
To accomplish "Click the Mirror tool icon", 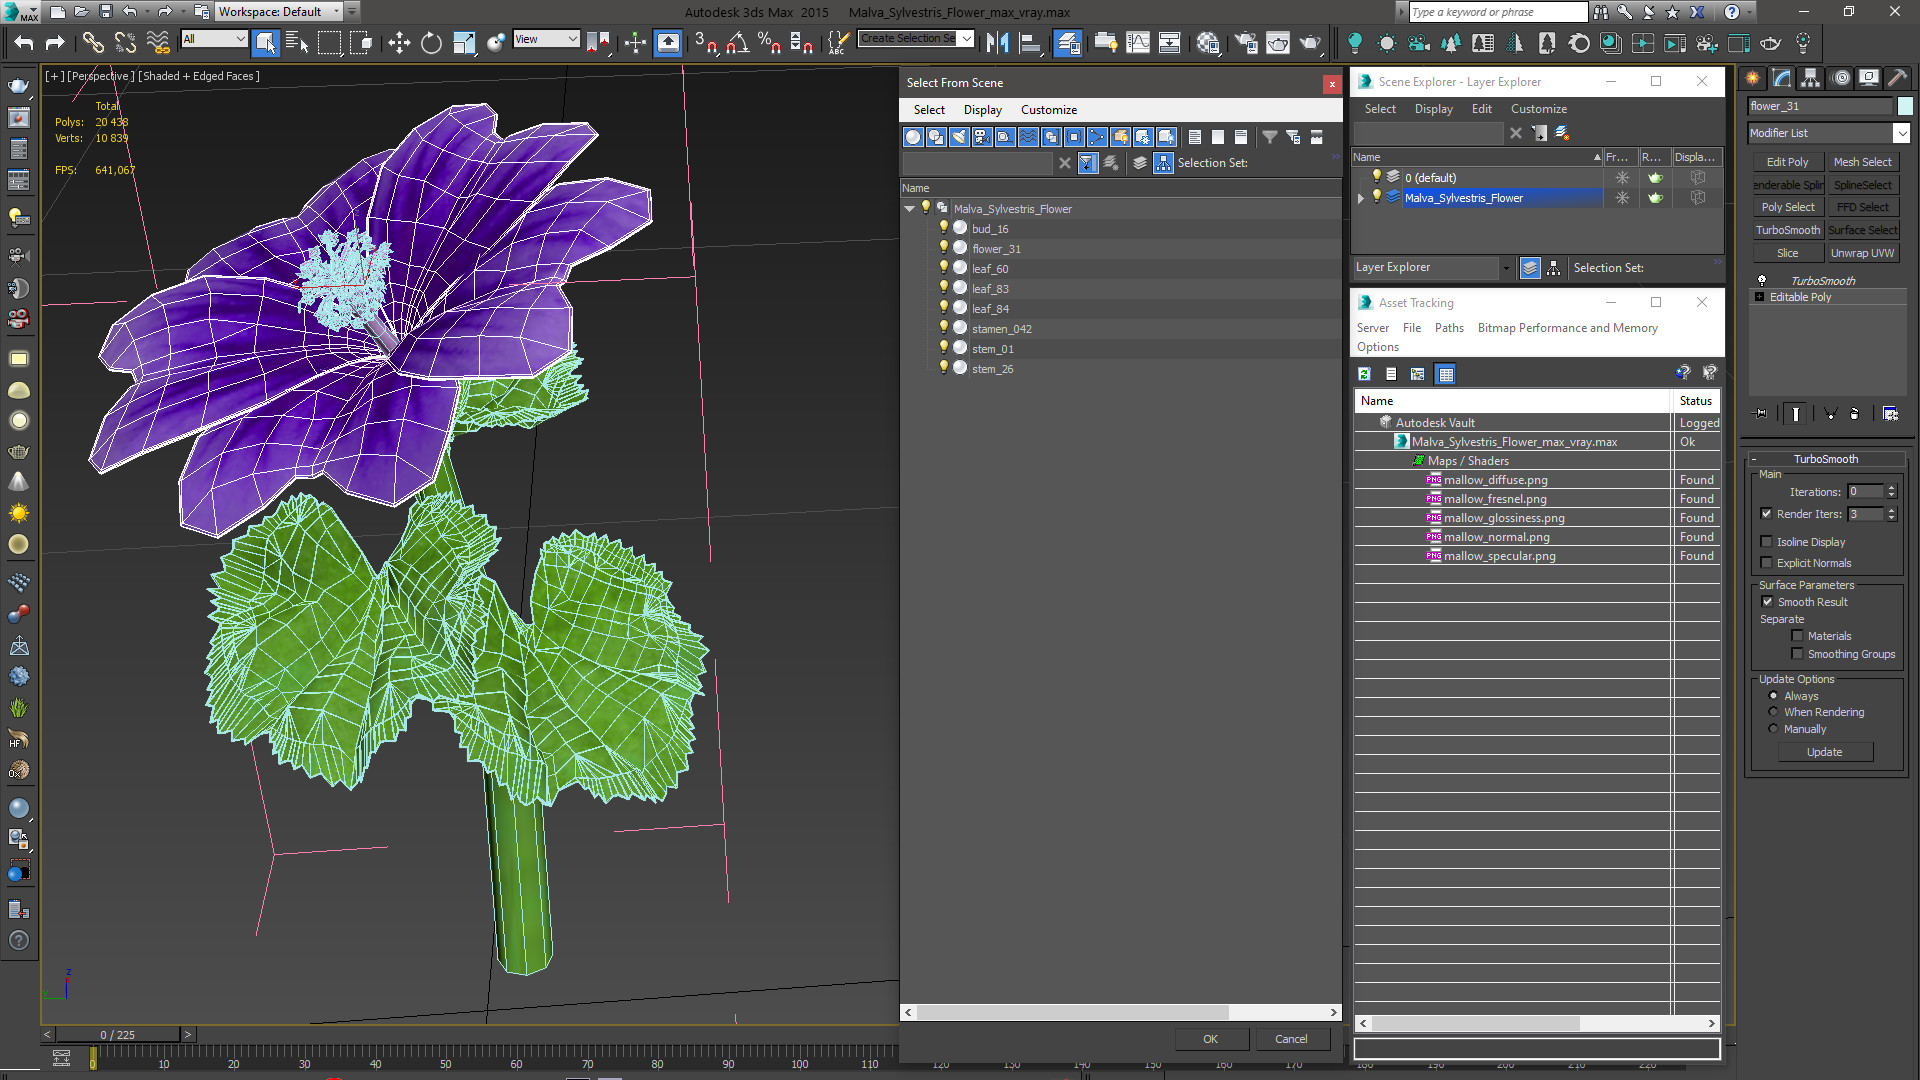I will 997,43.
